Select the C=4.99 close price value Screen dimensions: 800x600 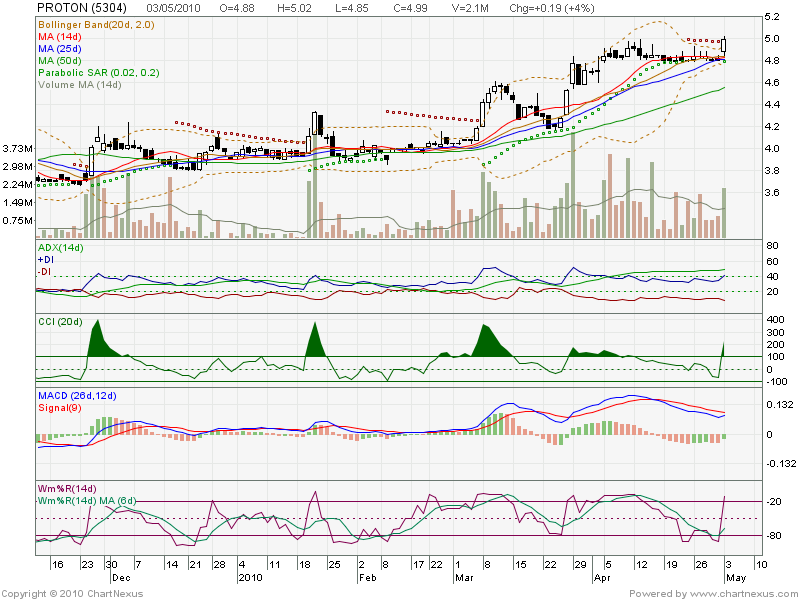point(411,8)
